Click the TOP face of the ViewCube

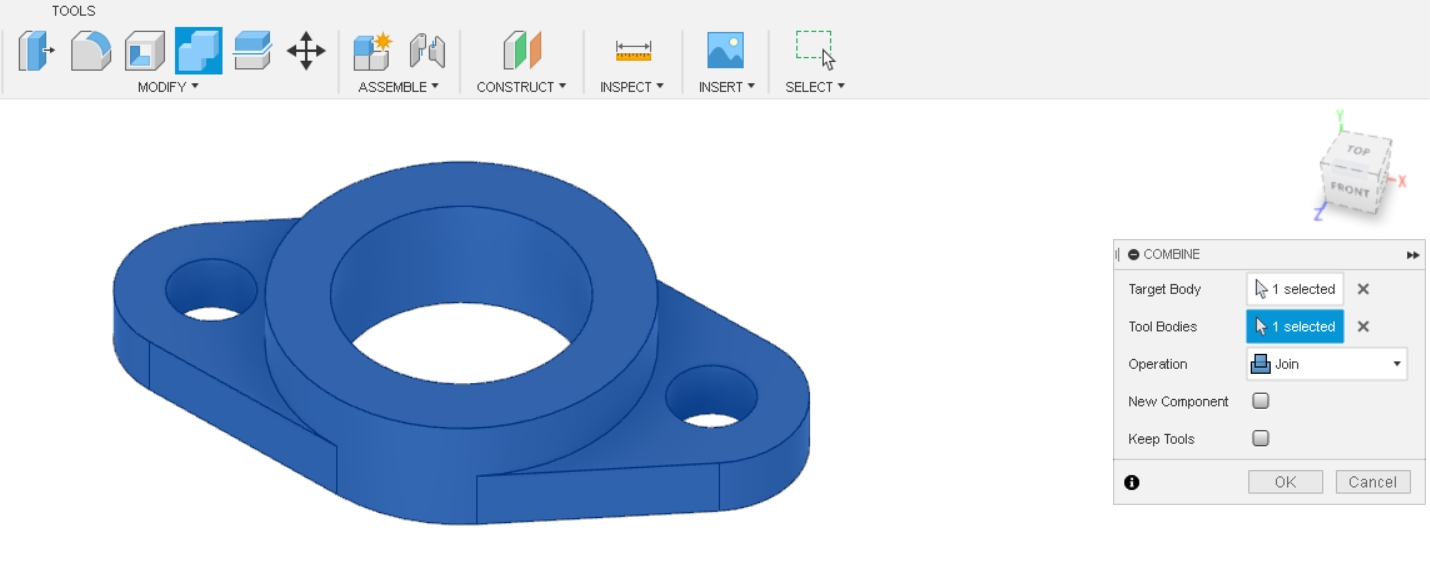(1357, 151)
